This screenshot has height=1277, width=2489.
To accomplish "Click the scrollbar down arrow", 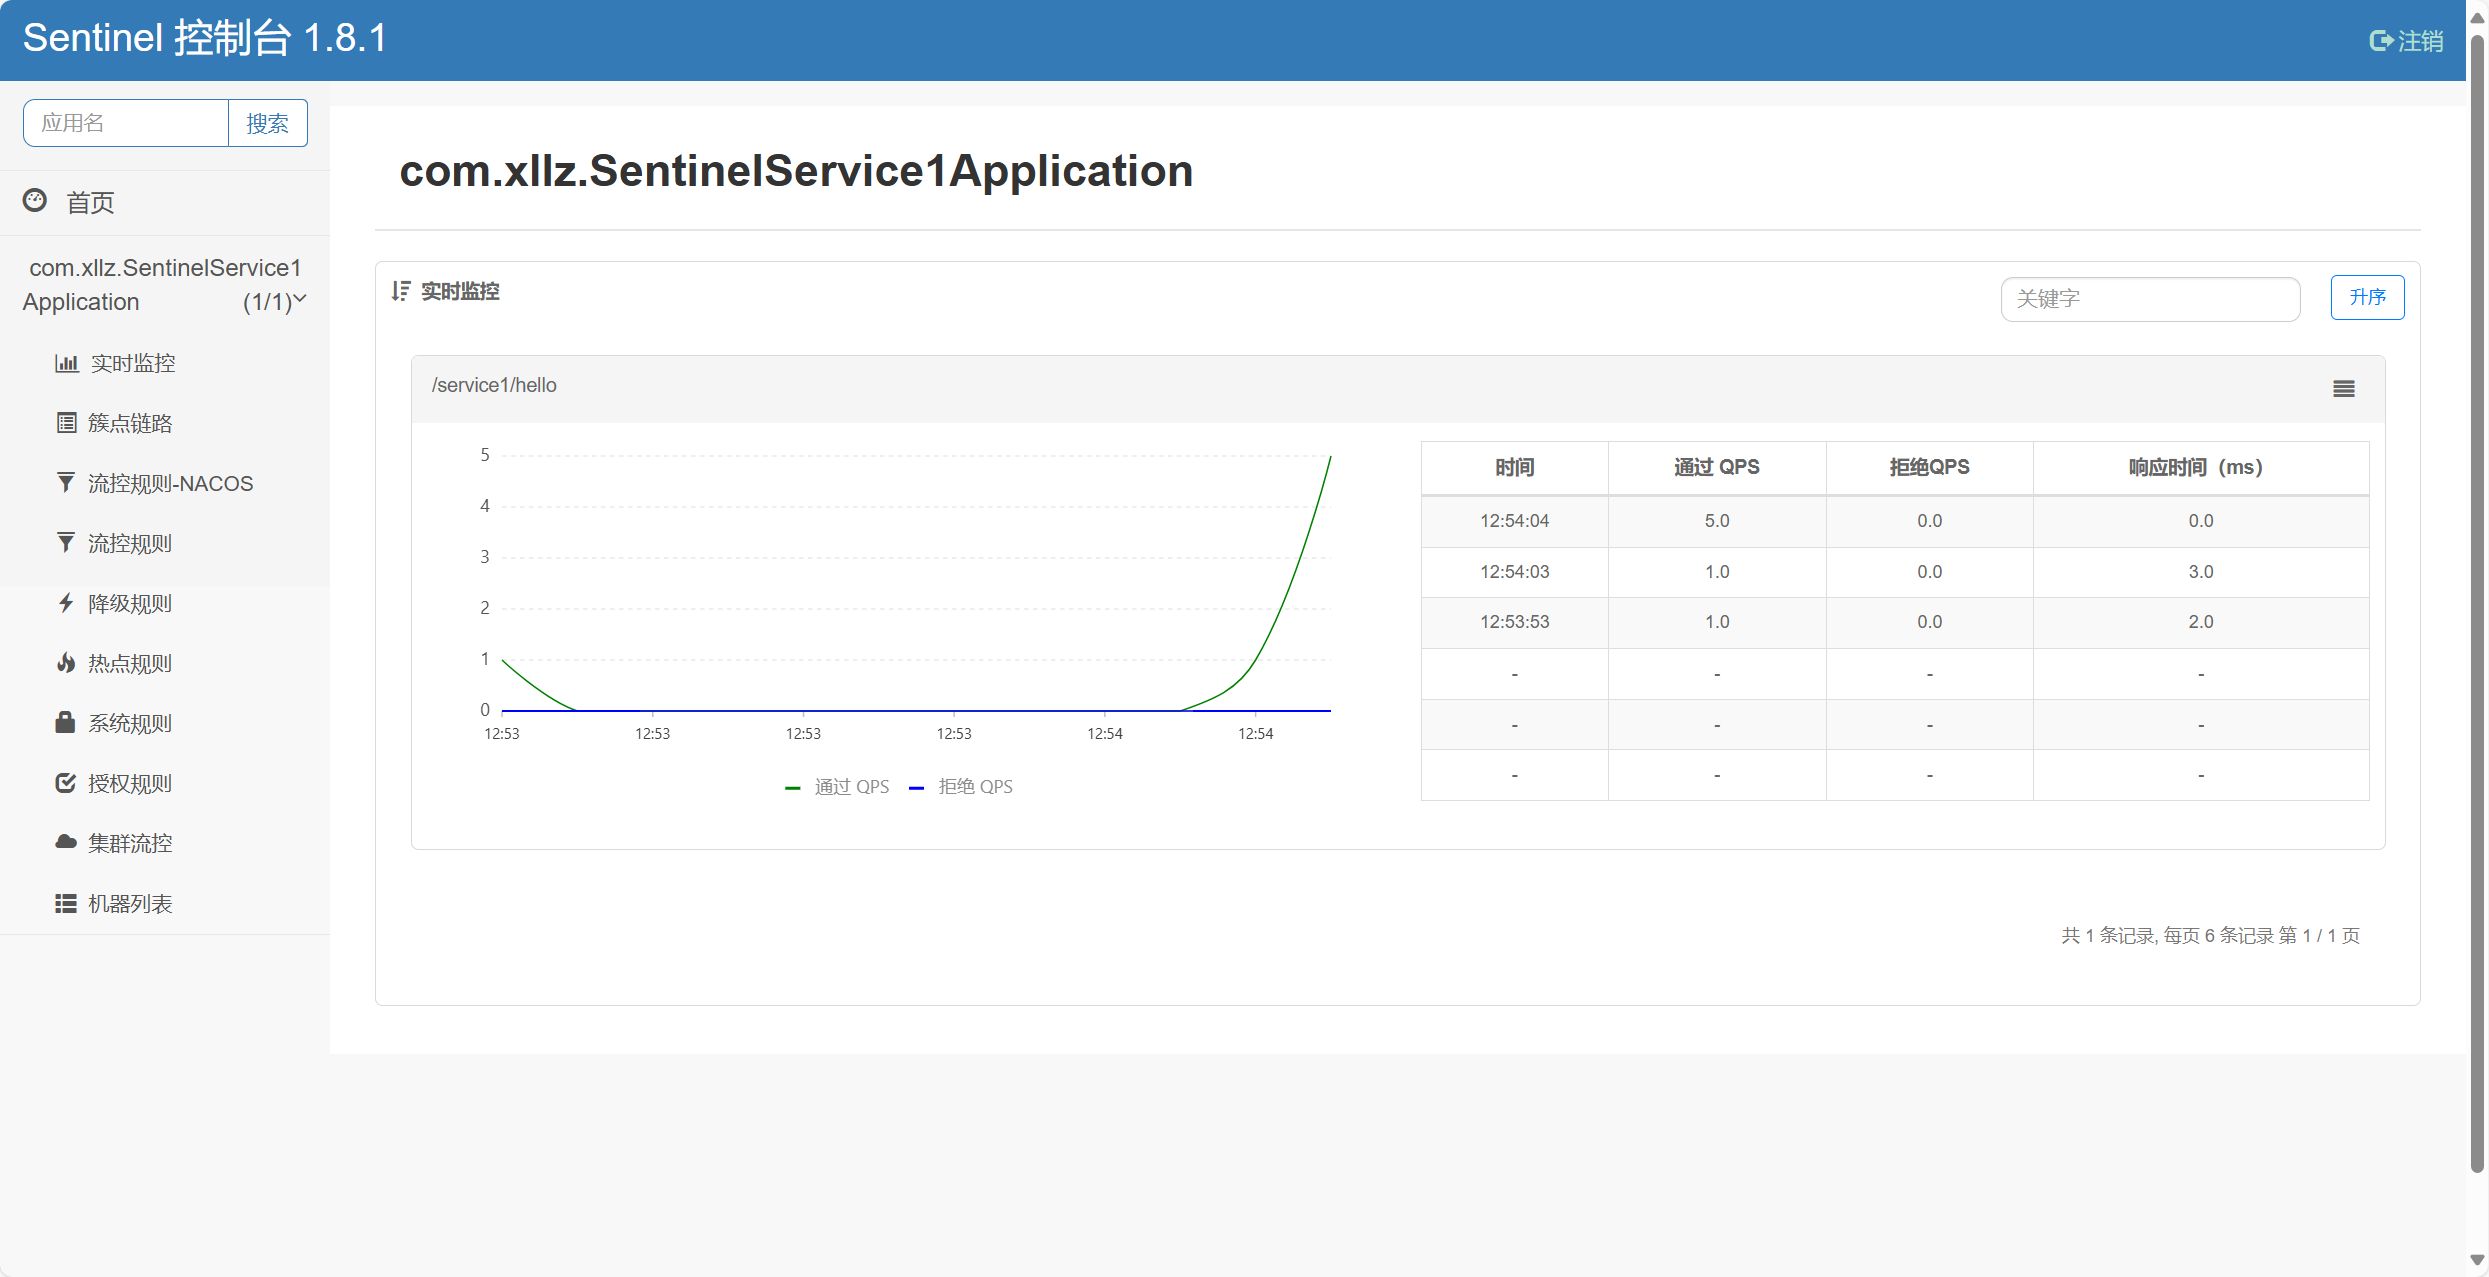I will tap(2478, 1260).
